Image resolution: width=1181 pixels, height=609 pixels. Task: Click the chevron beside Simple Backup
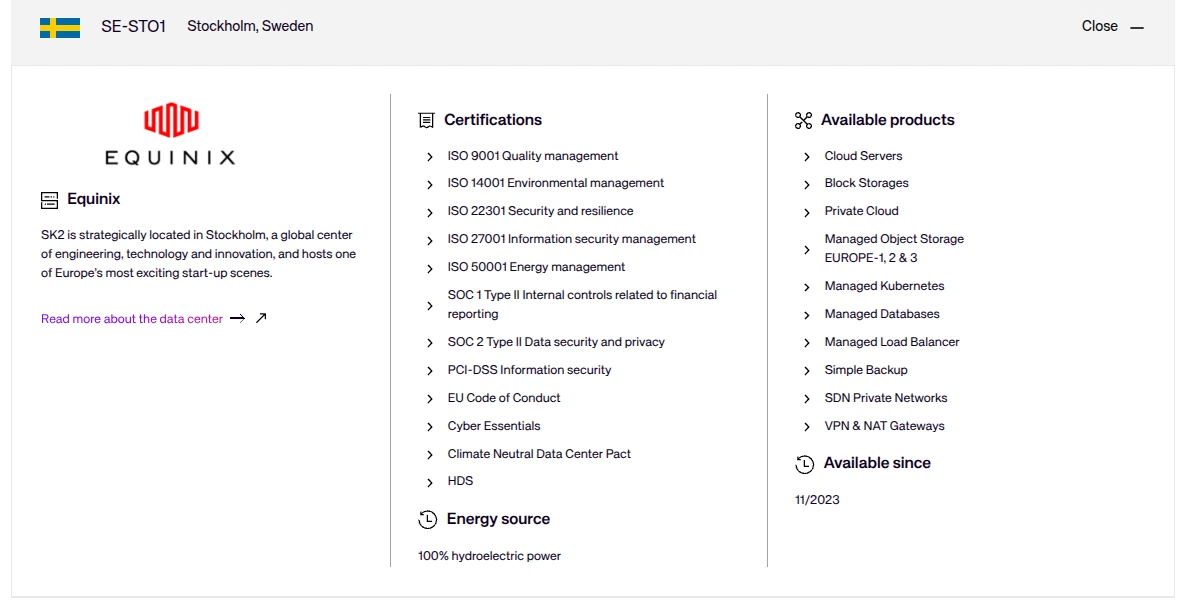click(x=807, y=371)
